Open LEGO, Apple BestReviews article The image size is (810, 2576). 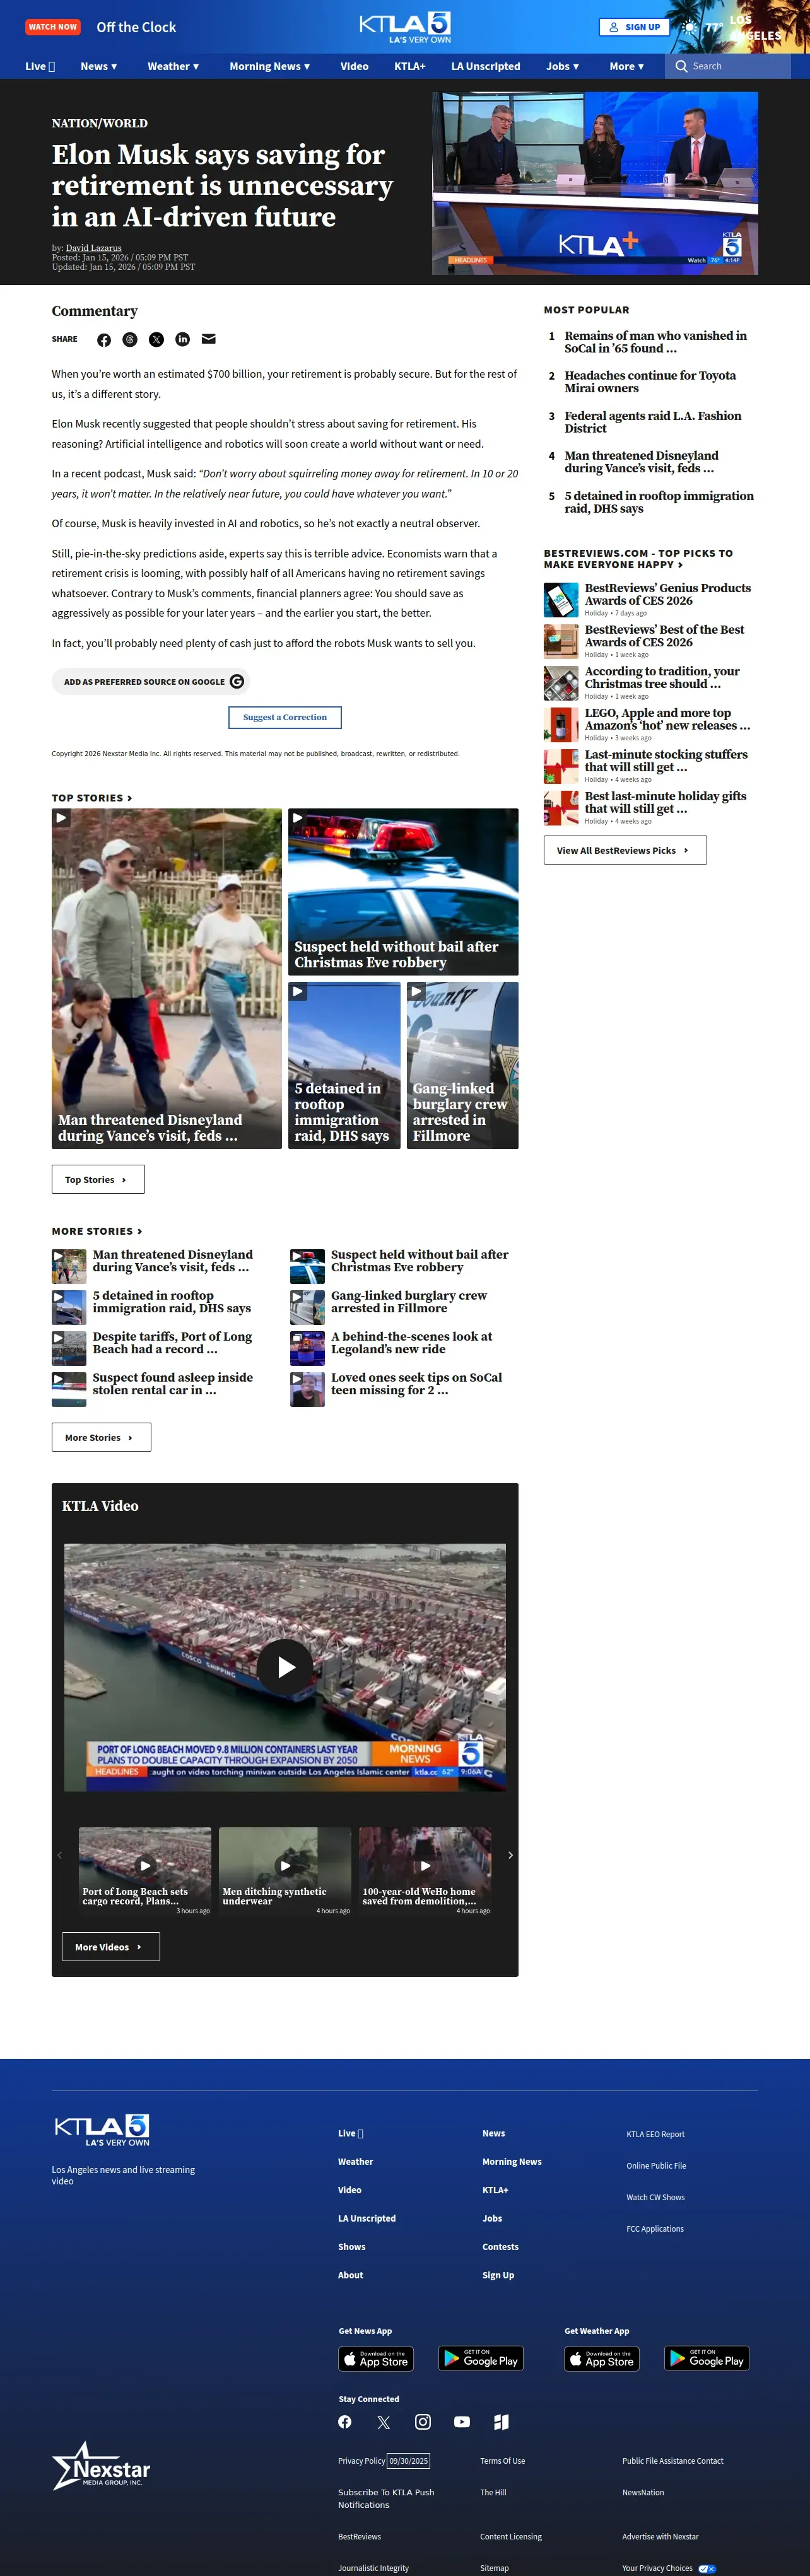pyautogui.click(x=667, y=720)
